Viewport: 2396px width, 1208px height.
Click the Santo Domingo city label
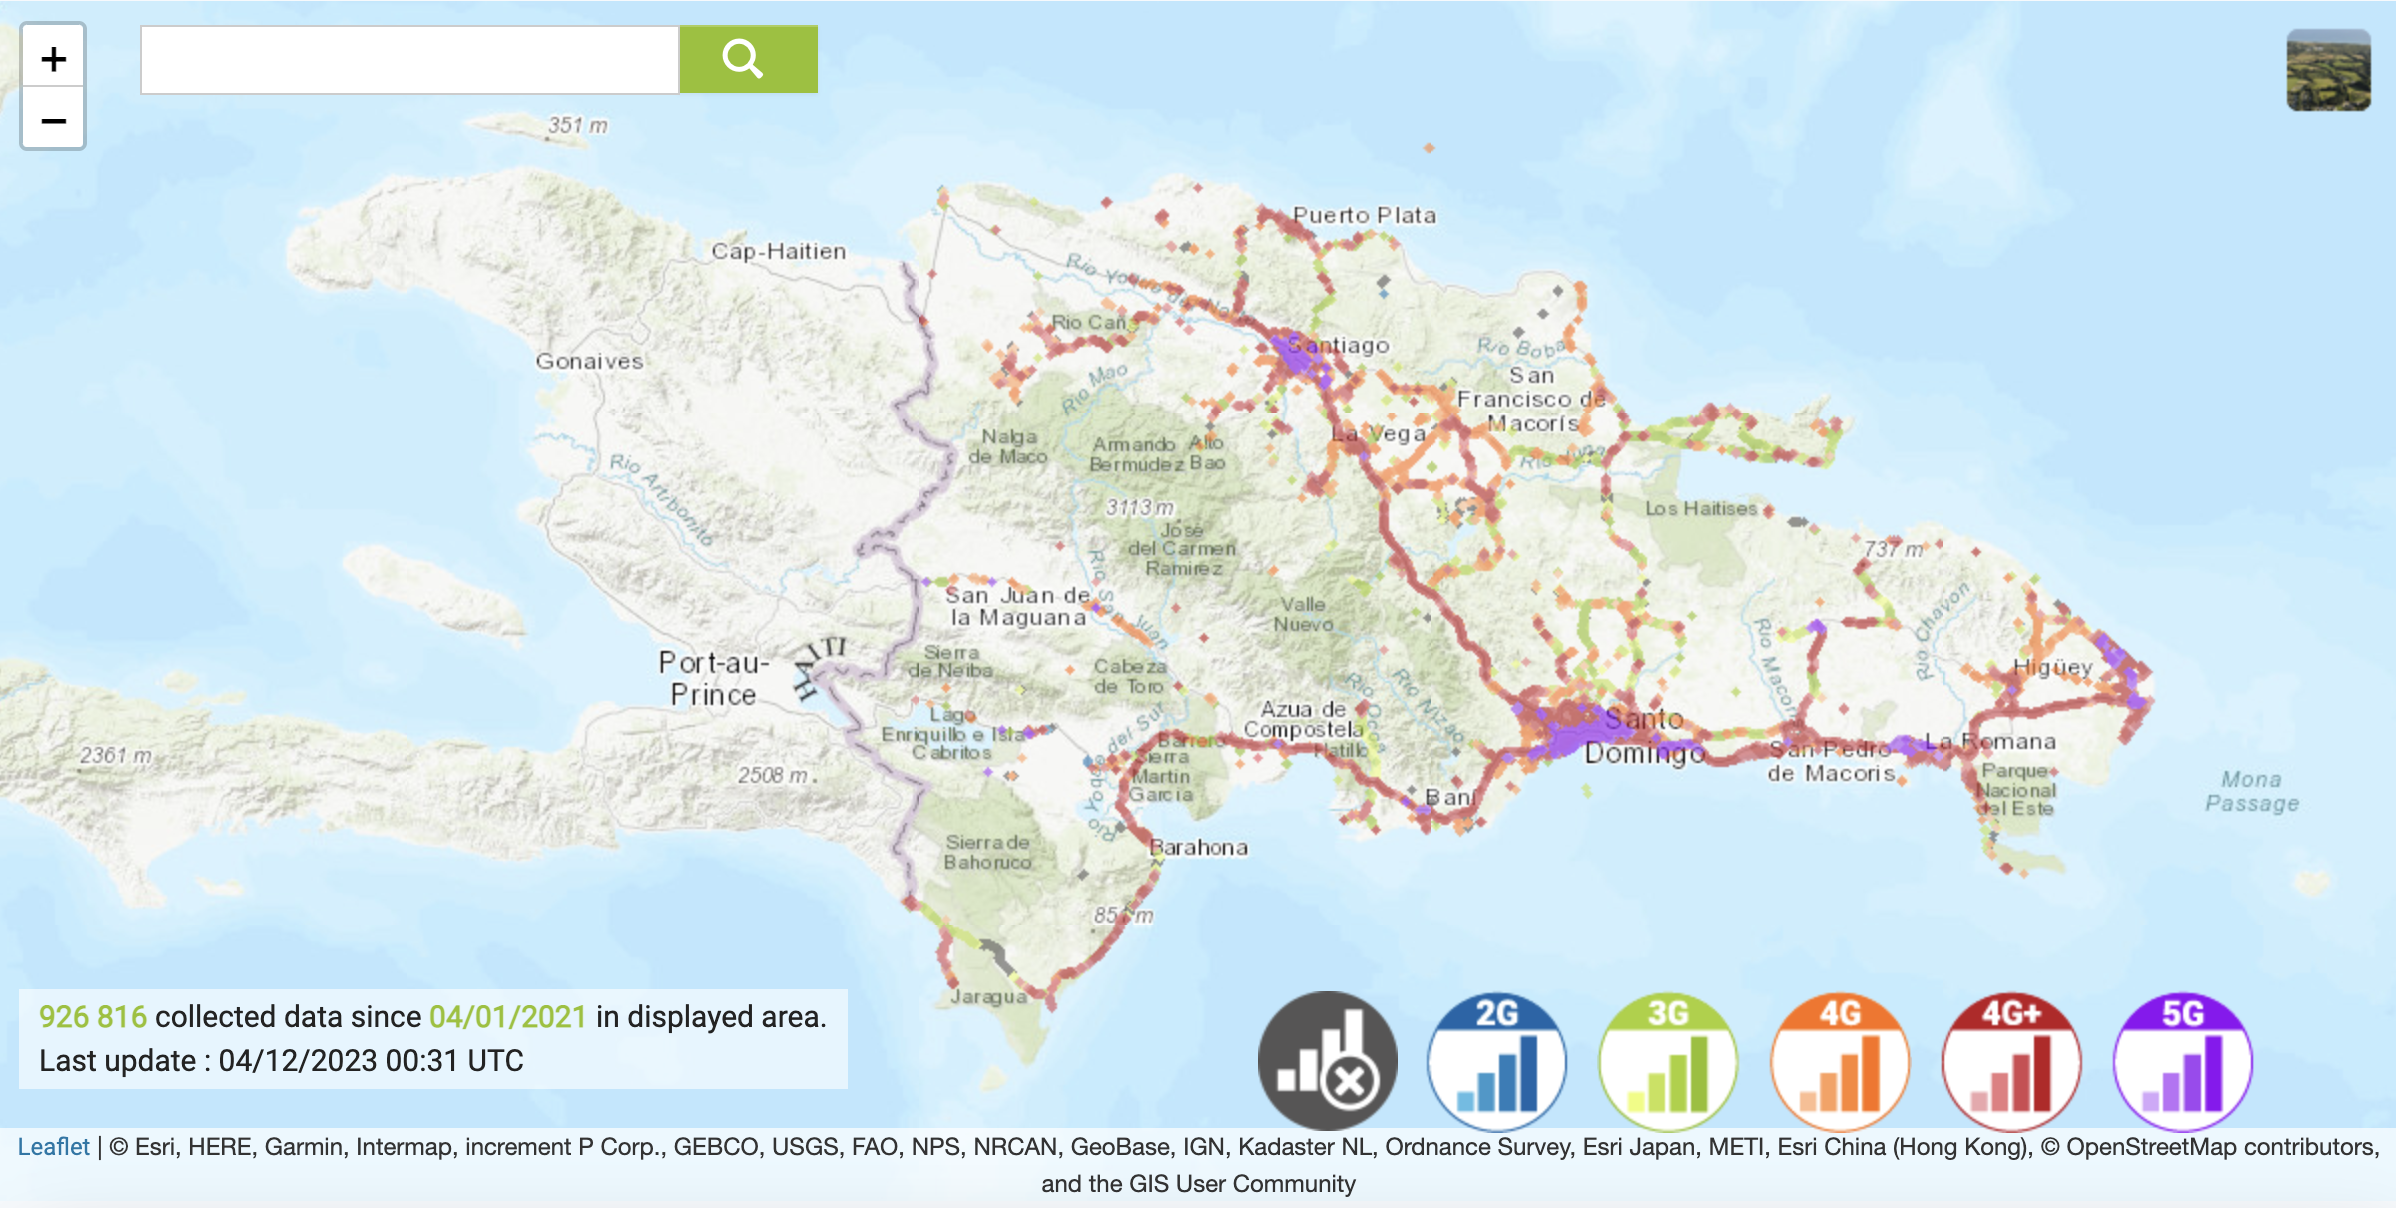tap(1644, 736)
